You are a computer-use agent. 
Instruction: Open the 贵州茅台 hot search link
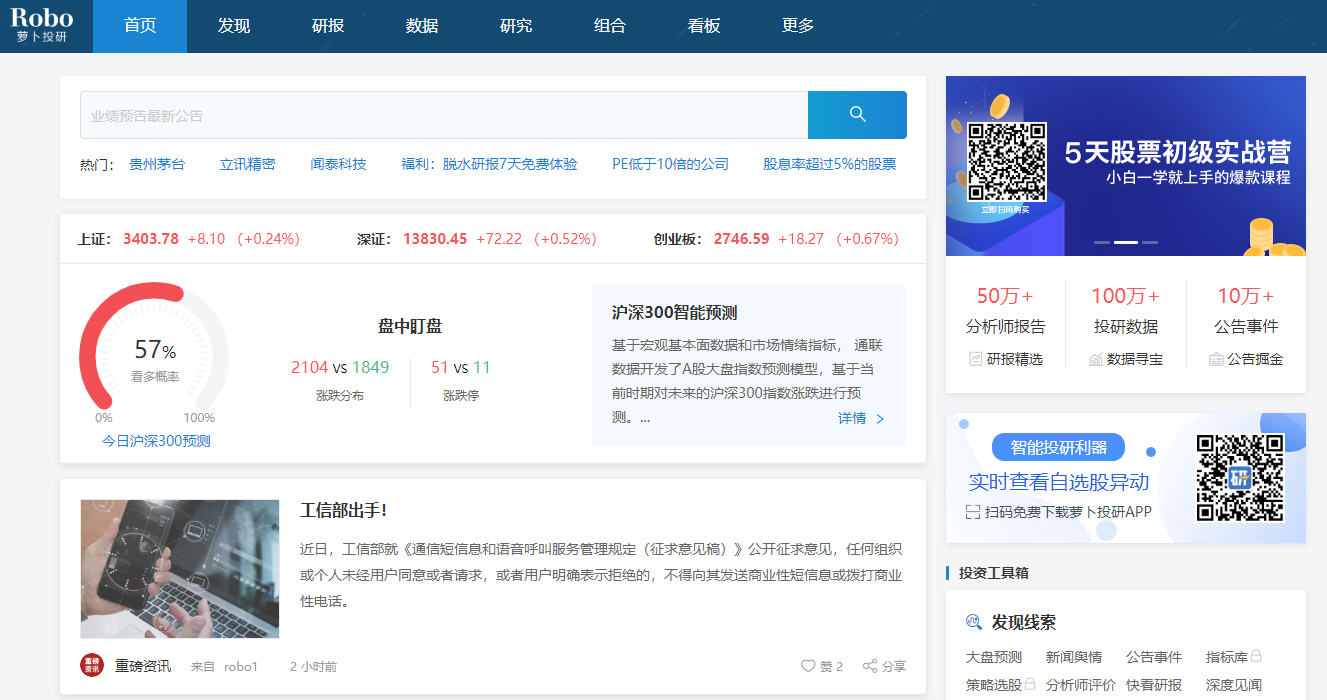point(157,164)
